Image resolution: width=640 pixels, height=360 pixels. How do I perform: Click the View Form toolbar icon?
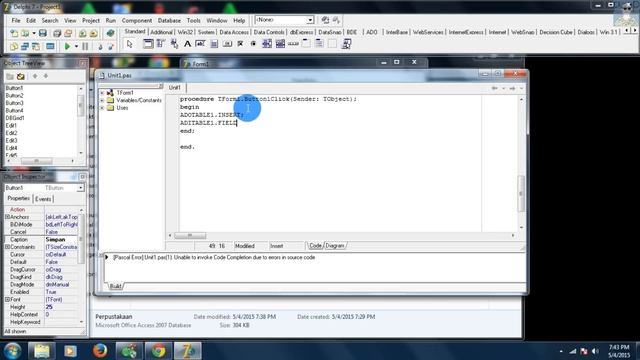25,47
